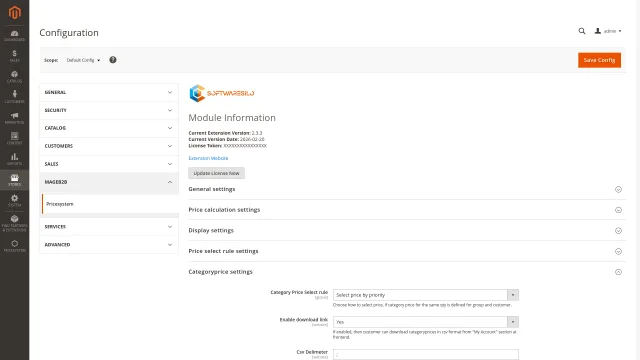Image resolution: width=640 pixels, height=360 pixels.
Task: Click the Current Extension Version text
Action: [x=225, y=133]
